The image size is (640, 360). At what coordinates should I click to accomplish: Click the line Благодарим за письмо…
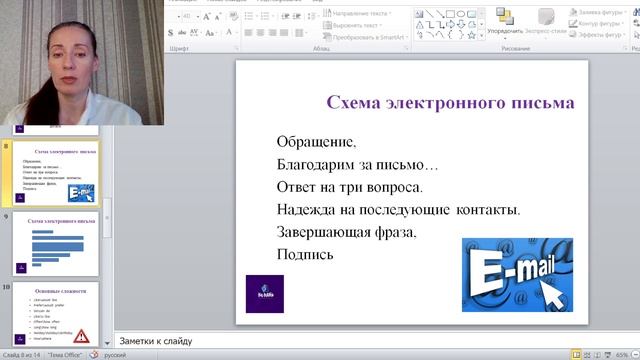tap(357, 165)
